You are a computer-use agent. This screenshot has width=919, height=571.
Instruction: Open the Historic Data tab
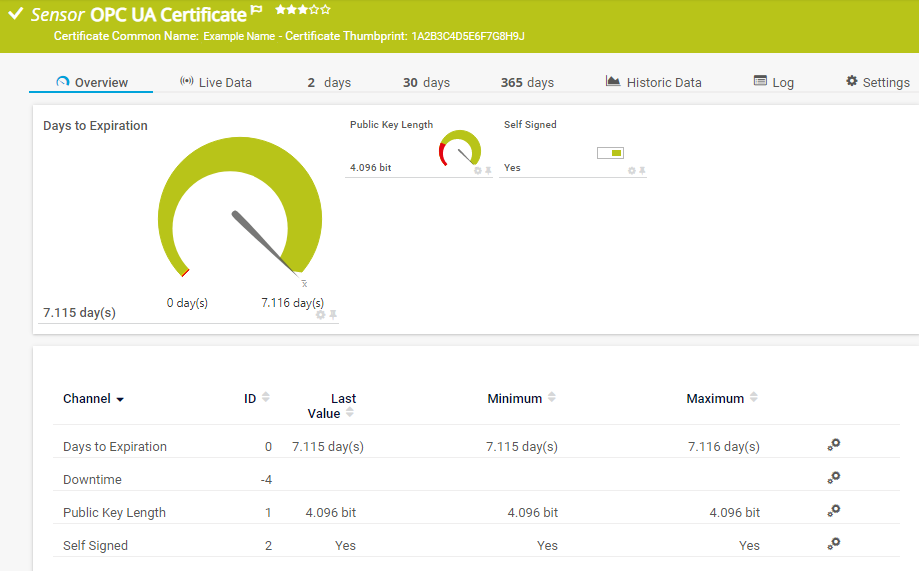click(653, 82)
